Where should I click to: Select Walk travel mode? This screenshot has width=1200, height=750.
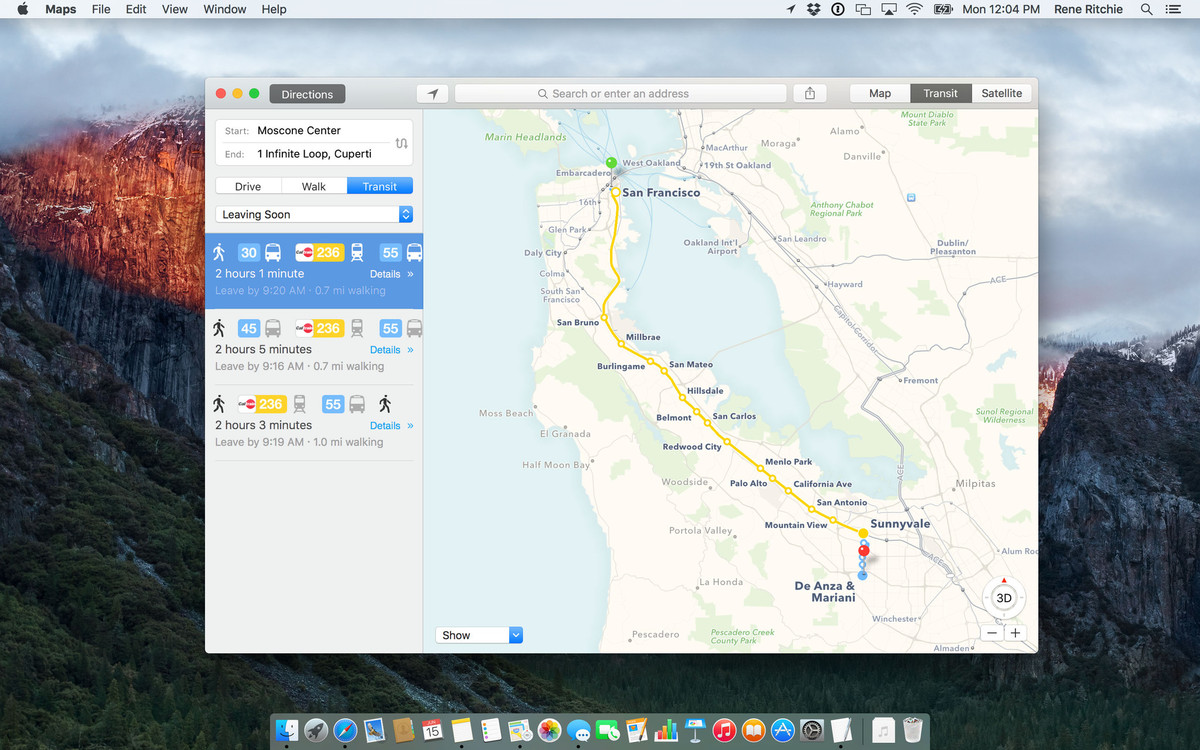click(x=314, y=186)
